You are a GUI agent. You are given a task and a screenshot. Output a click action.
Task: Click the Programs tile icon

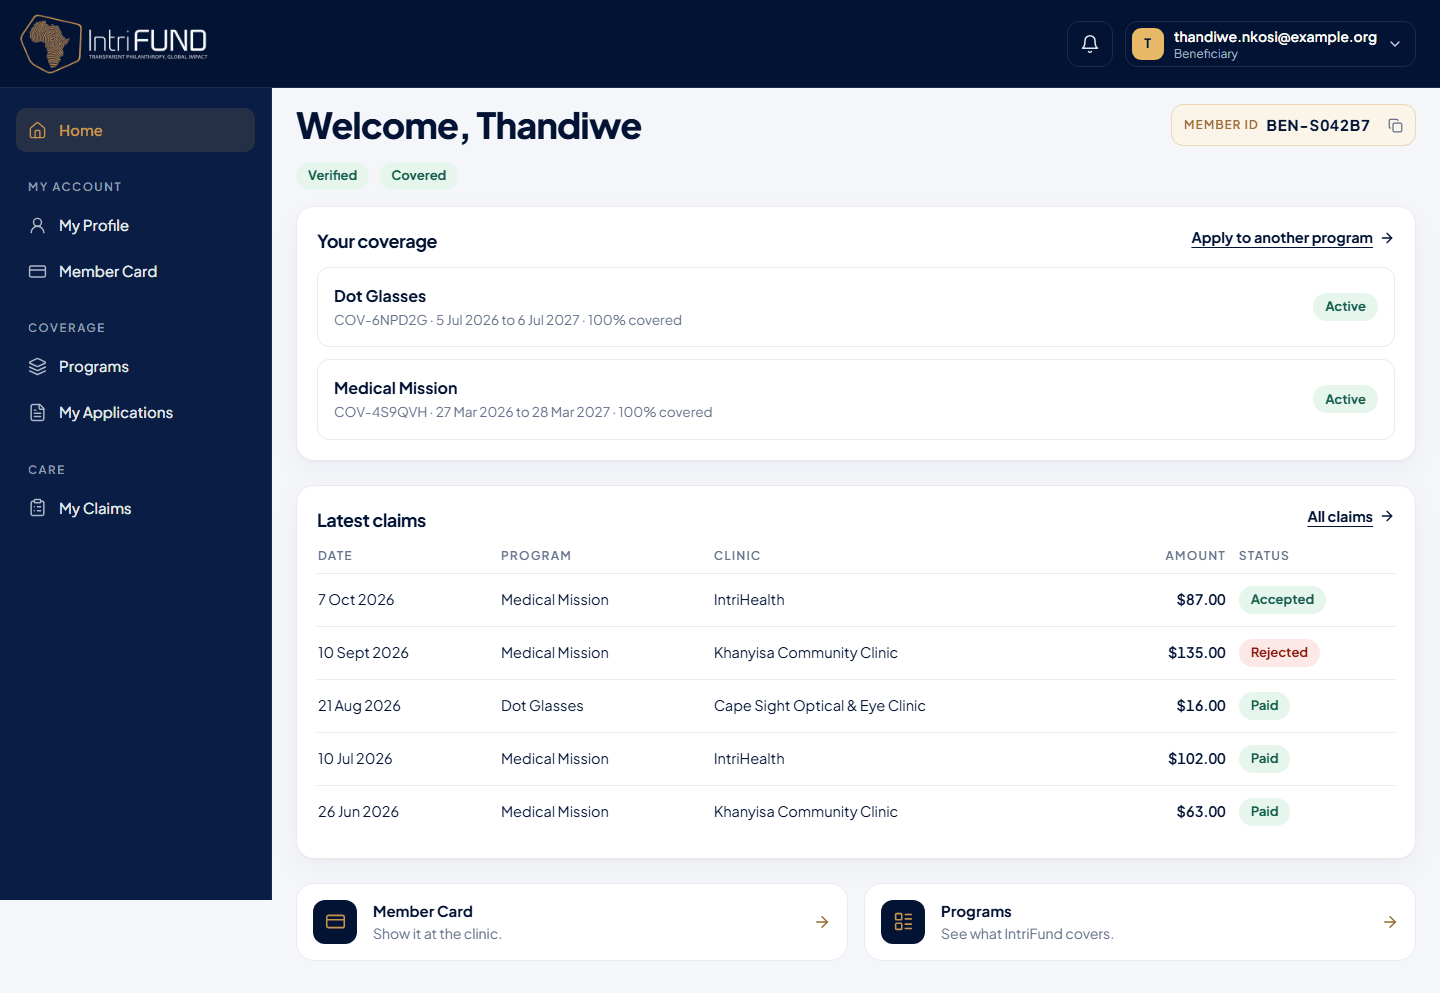[903, 922]
